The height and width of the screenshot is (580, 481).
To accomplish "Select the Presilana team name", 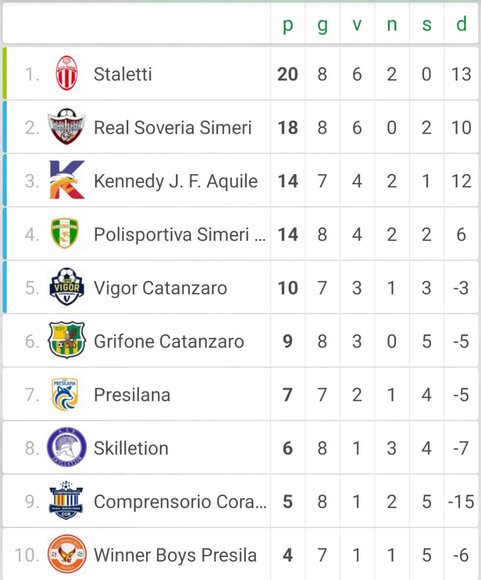I will [x=132, y=395].
